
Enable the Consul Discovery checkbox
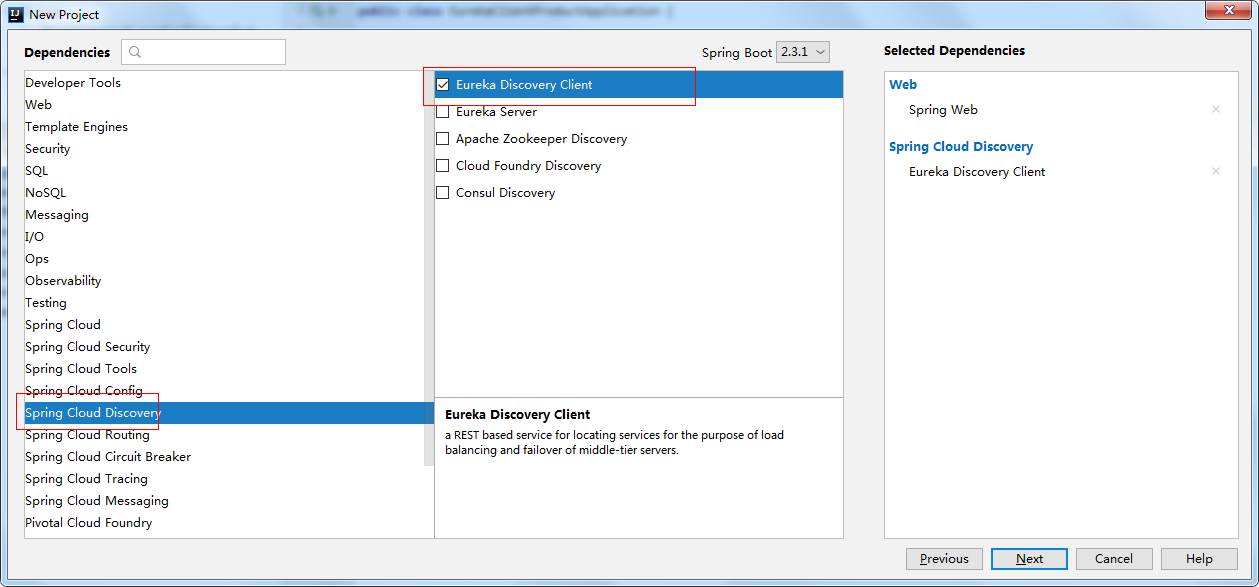click(443, 193)
